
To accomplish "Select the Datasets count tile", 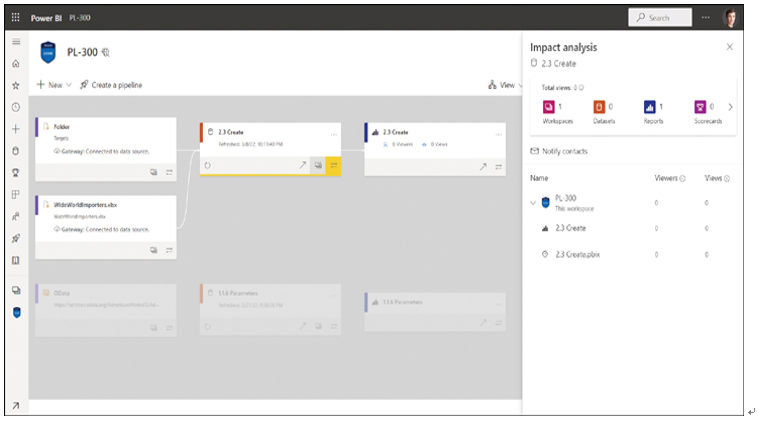I will click(x=604, y=112).
